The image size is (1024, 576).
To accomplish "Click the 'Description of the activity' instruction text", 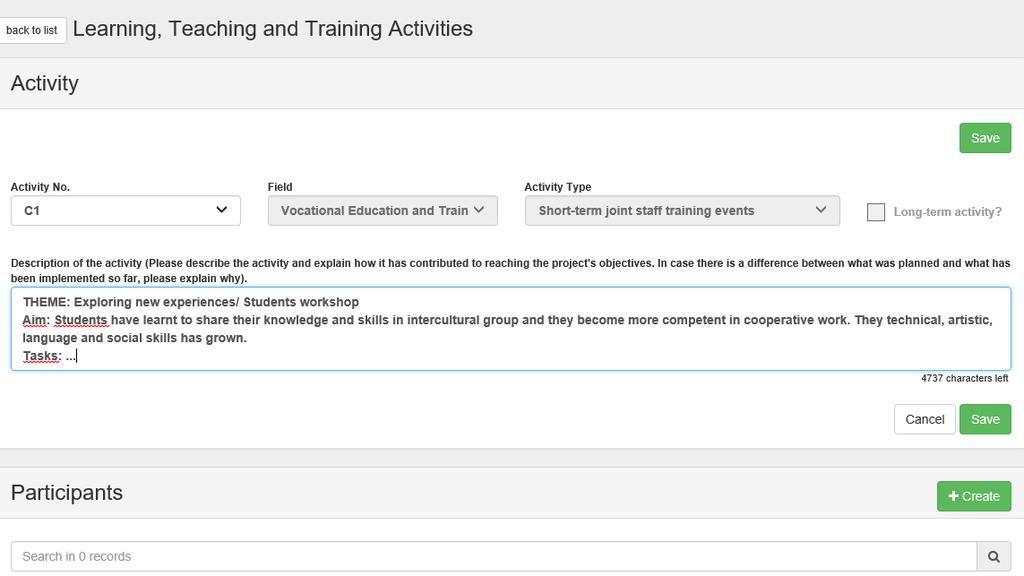I will [511, 270].
